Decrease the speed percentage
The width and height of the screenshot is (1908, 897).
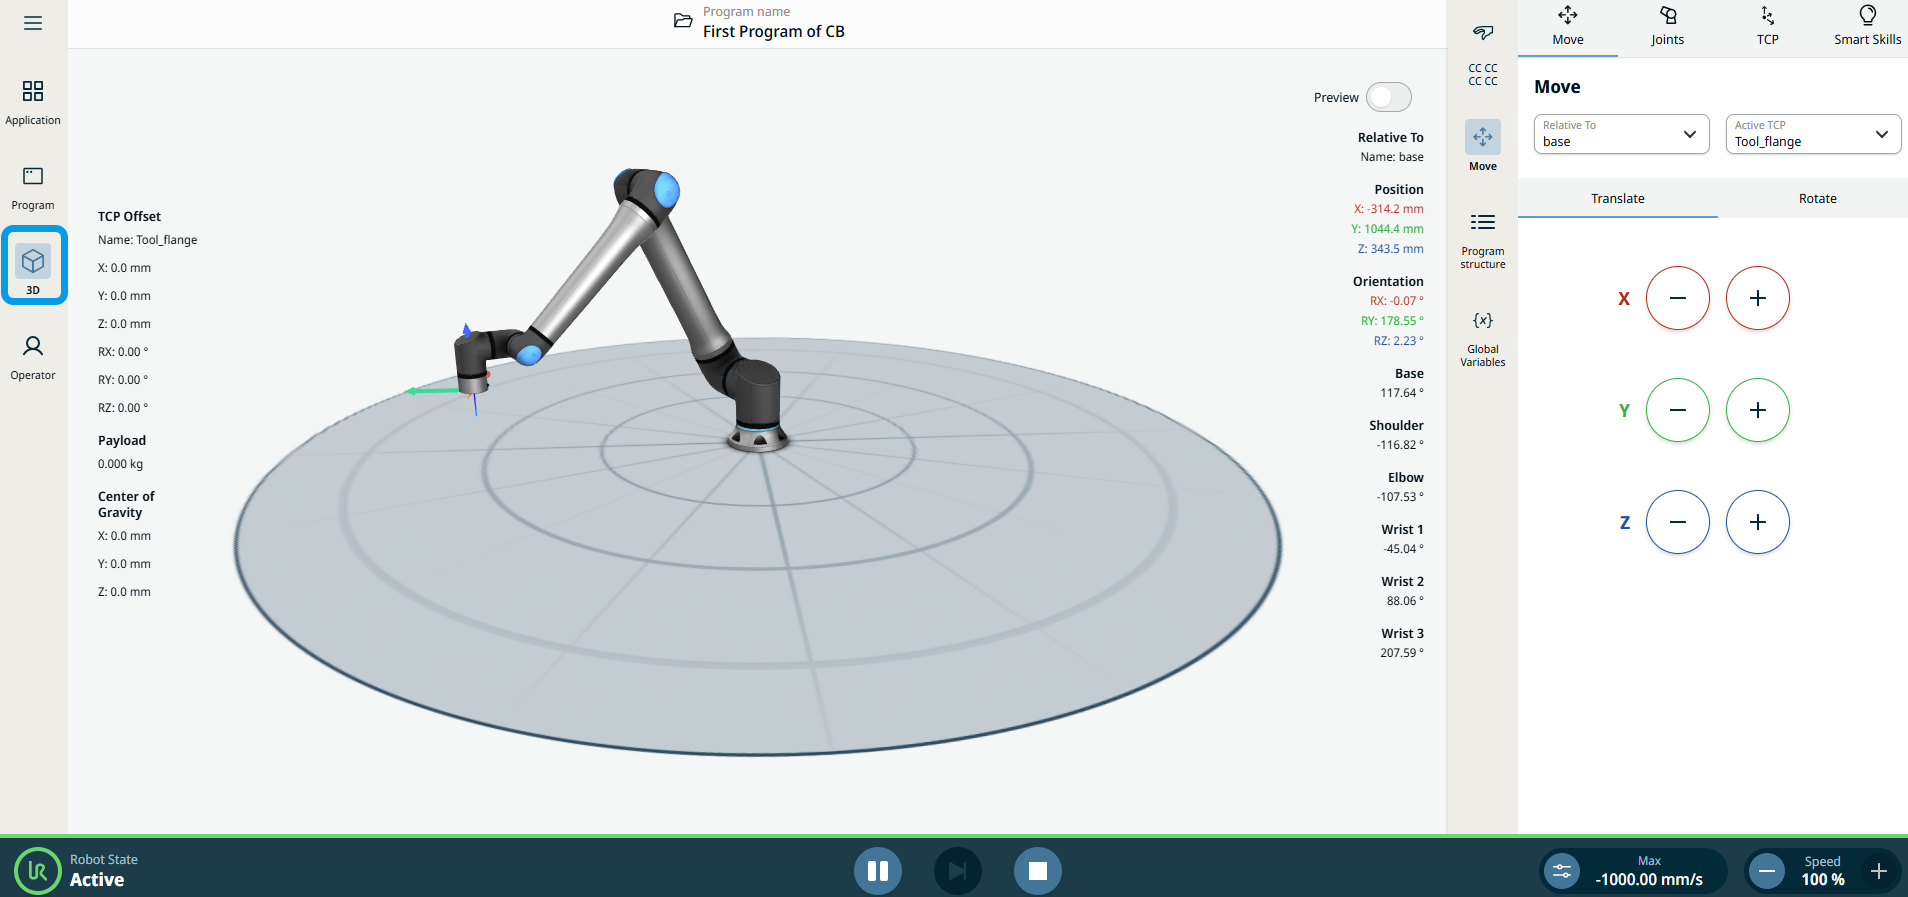tap(1767, 871)
